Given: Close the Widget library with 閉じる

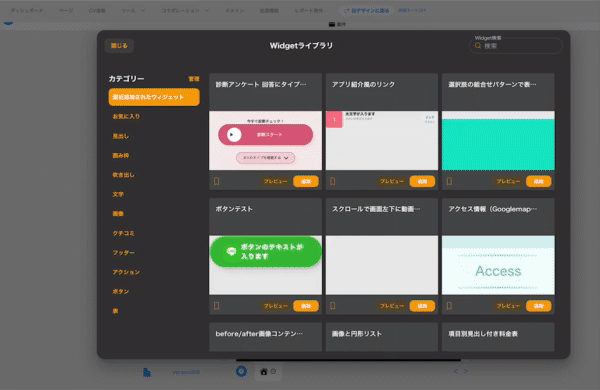Looking at the screenshot, I should [119, 46].
